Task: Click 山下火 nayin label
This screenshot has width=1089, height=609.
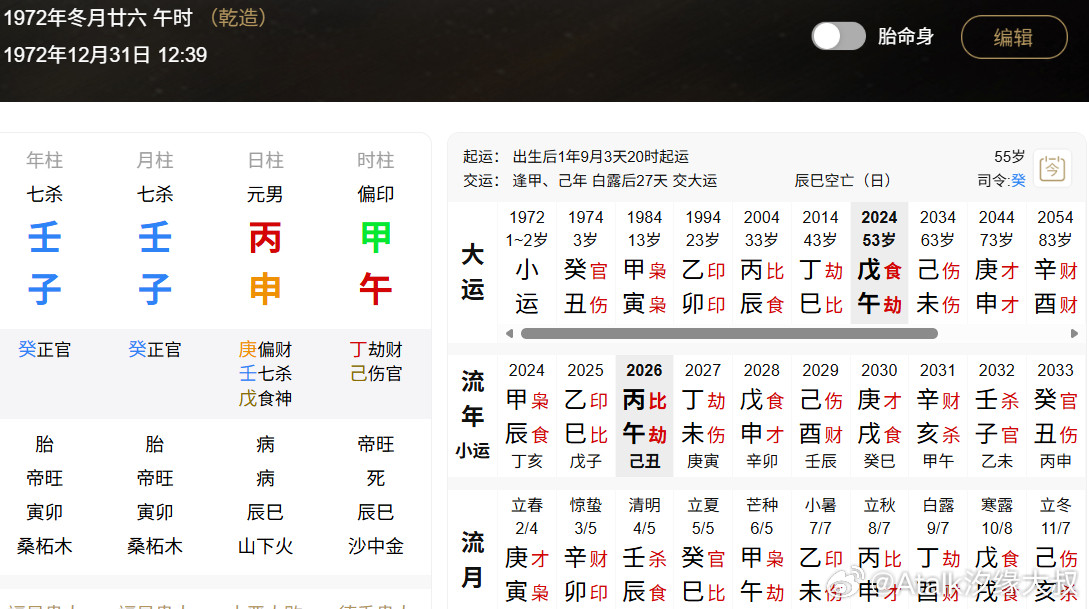Action: click(x=265, y=547)
